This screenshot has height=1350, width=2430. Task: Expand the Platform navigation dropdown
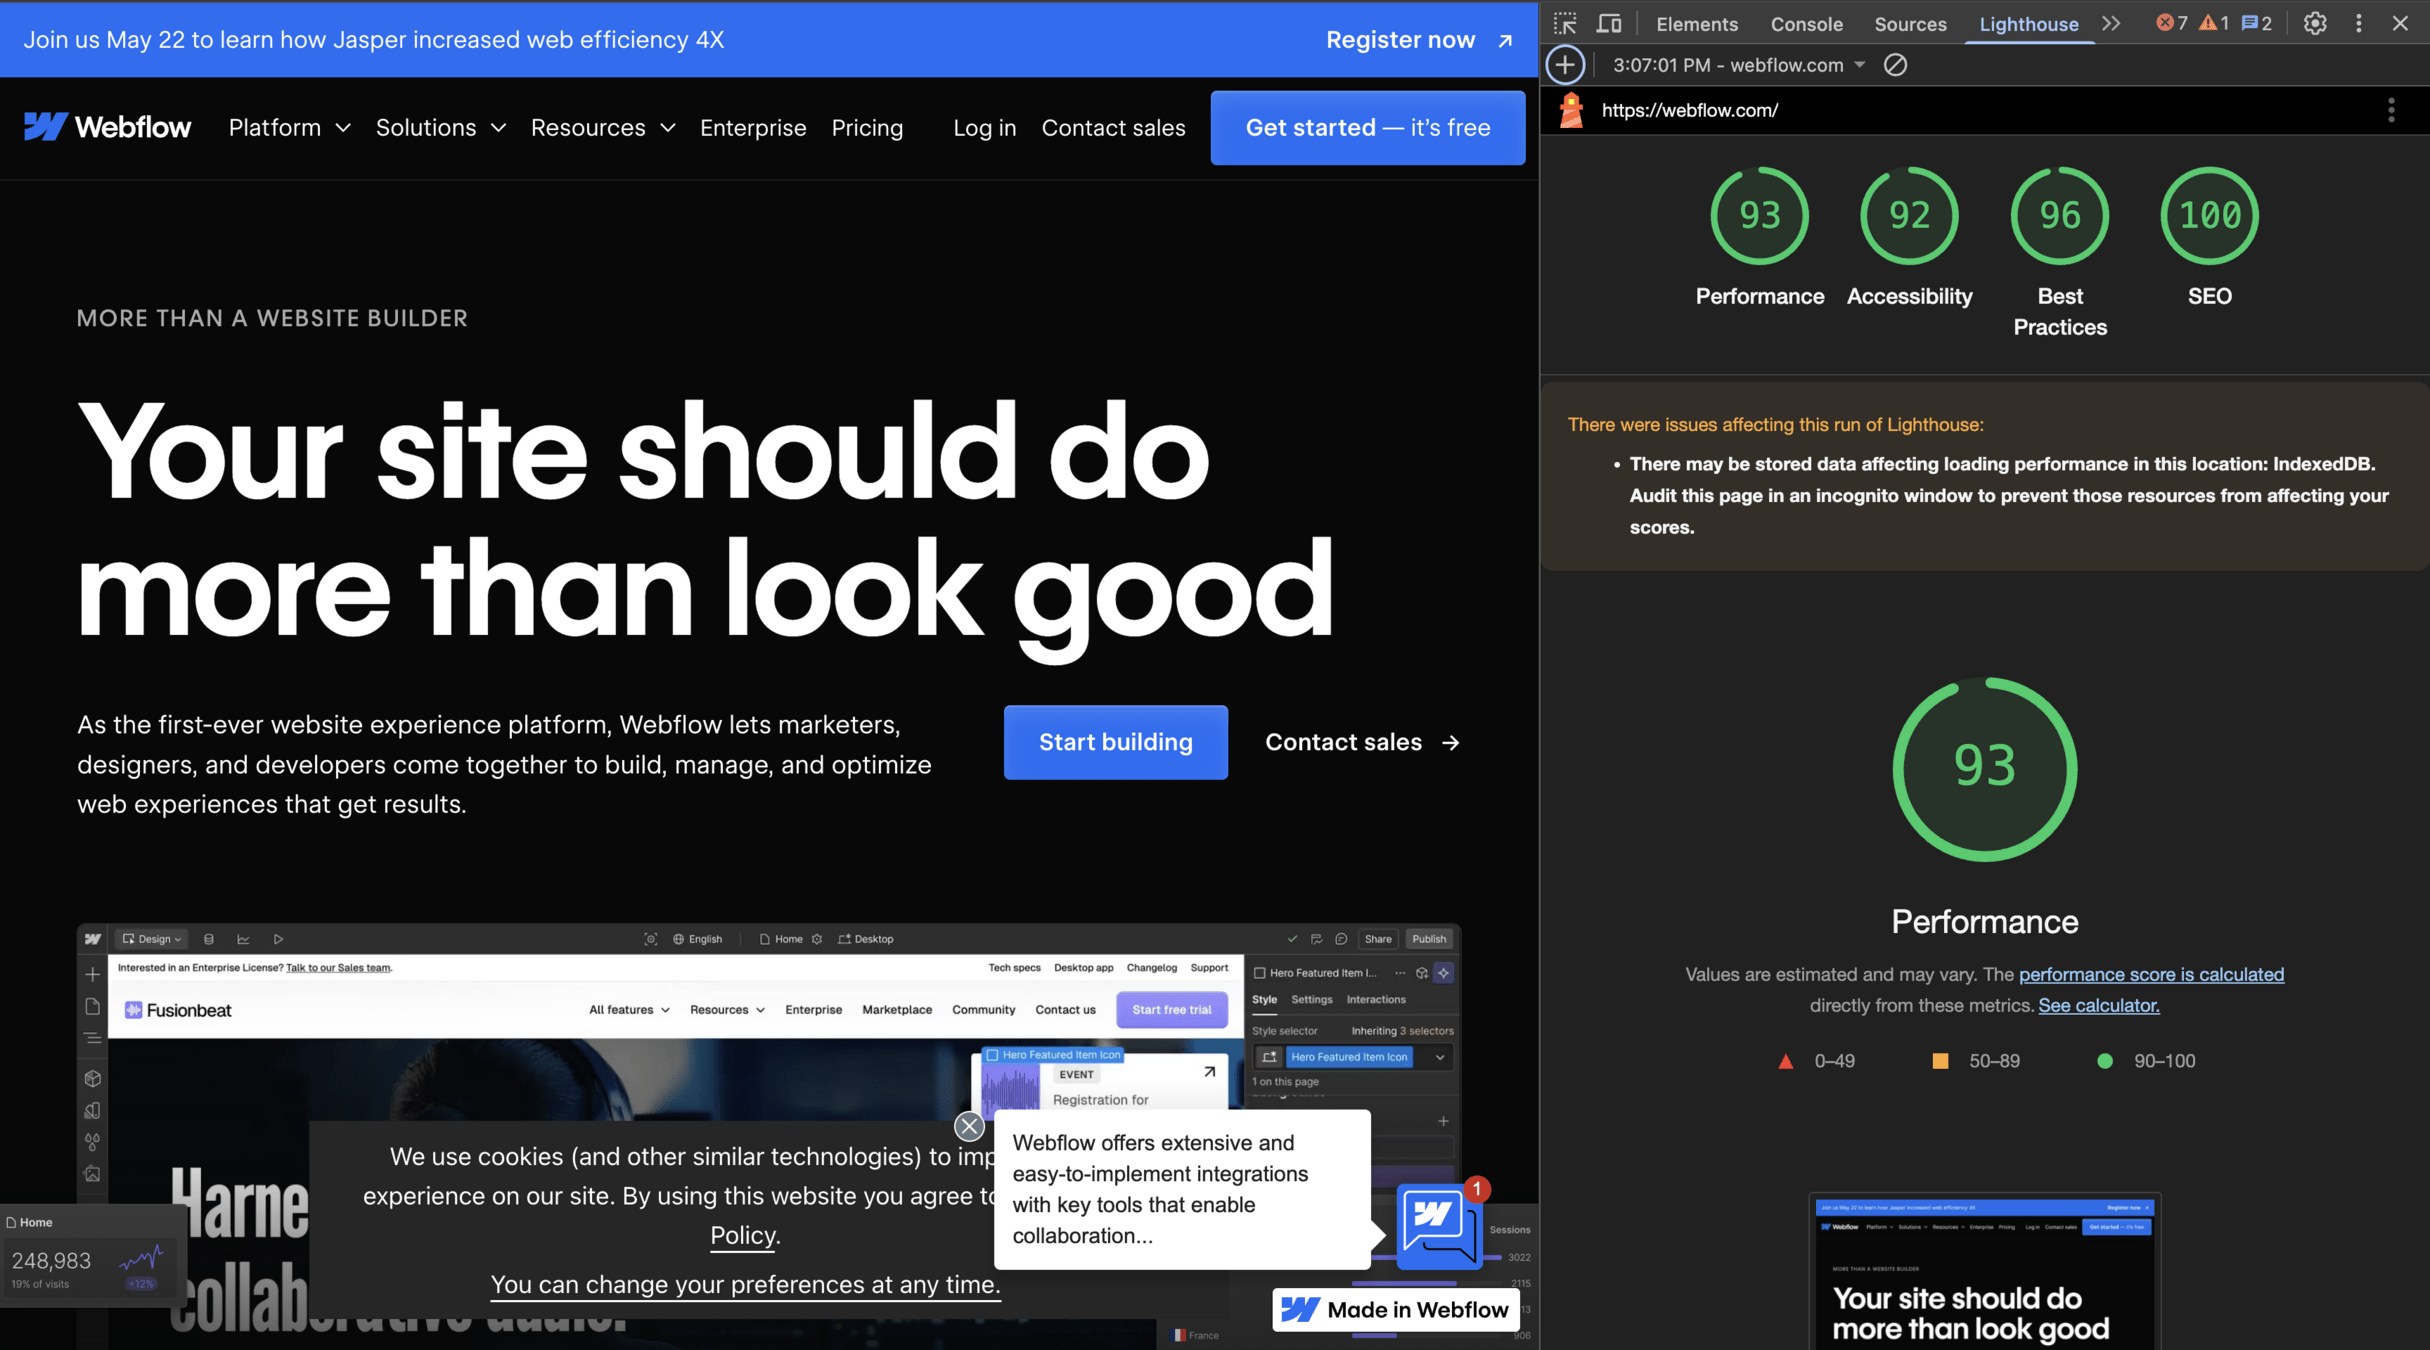coord(289,128)
